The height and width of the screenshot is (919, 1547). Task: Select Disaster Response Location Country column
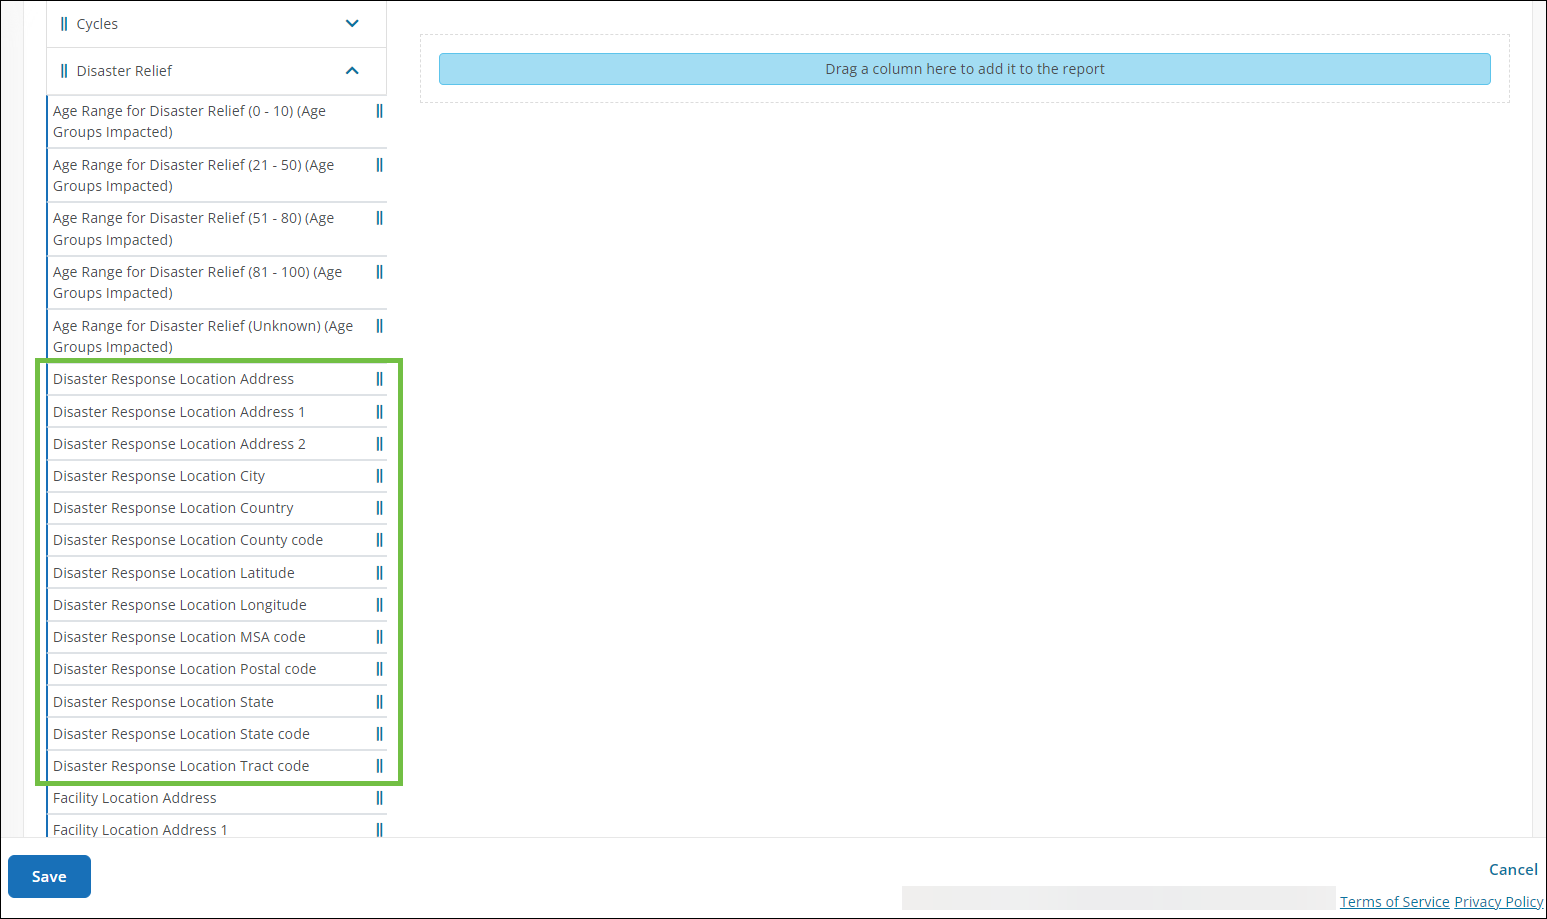tap(217, 508)
